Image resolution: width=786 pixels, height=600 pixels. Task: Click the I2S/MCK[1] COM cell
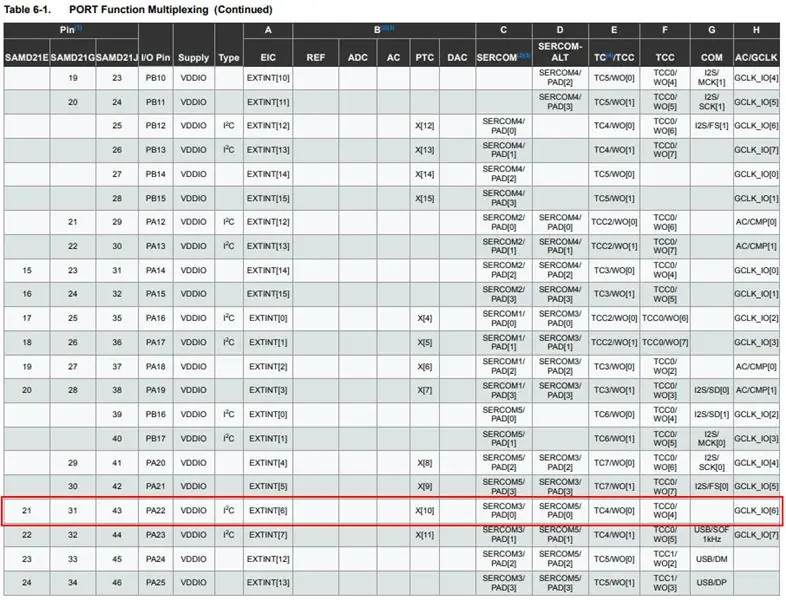coord(711,78)
